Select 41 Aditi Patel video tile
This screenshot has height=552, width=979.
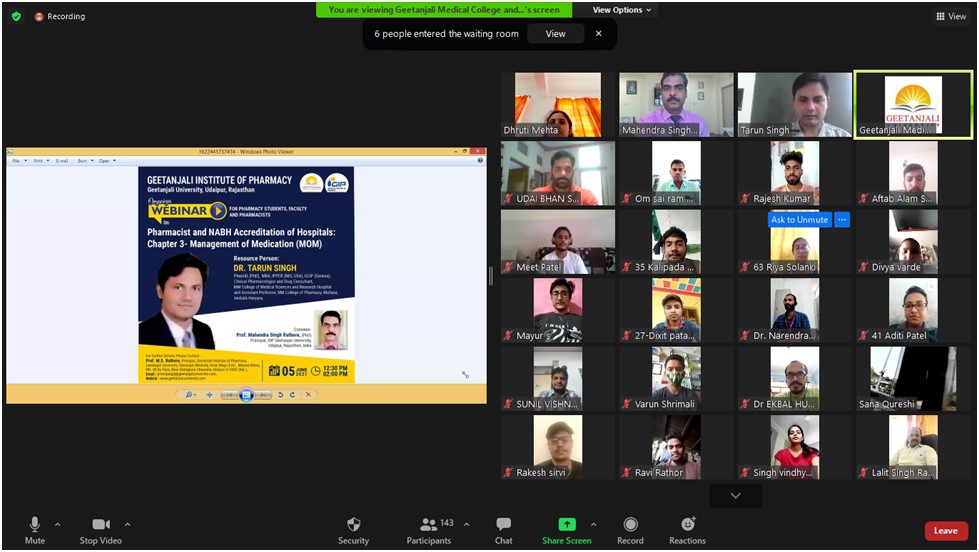pos(913,310)
